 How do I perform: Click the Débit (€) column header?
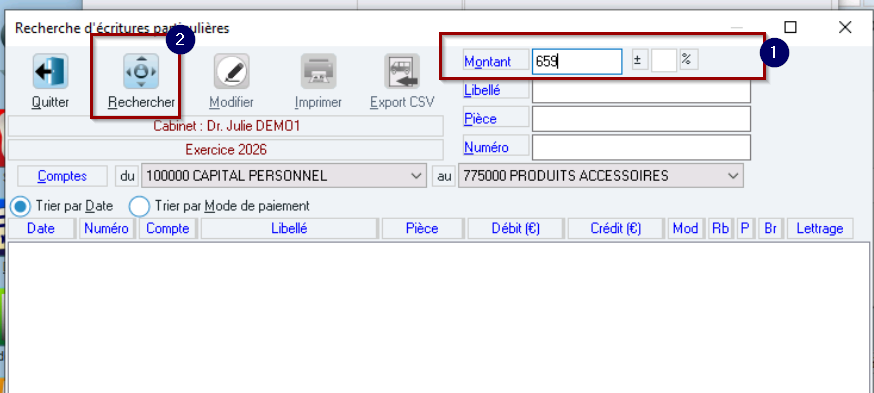[516, 229]
